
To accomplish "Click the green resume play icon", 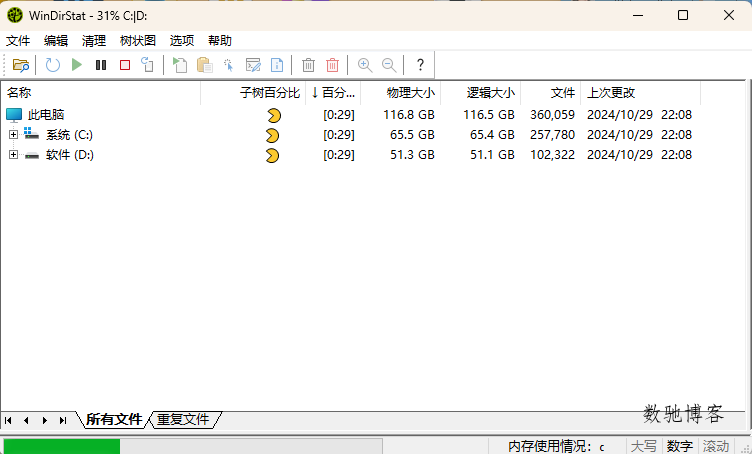I will (77, 64).
